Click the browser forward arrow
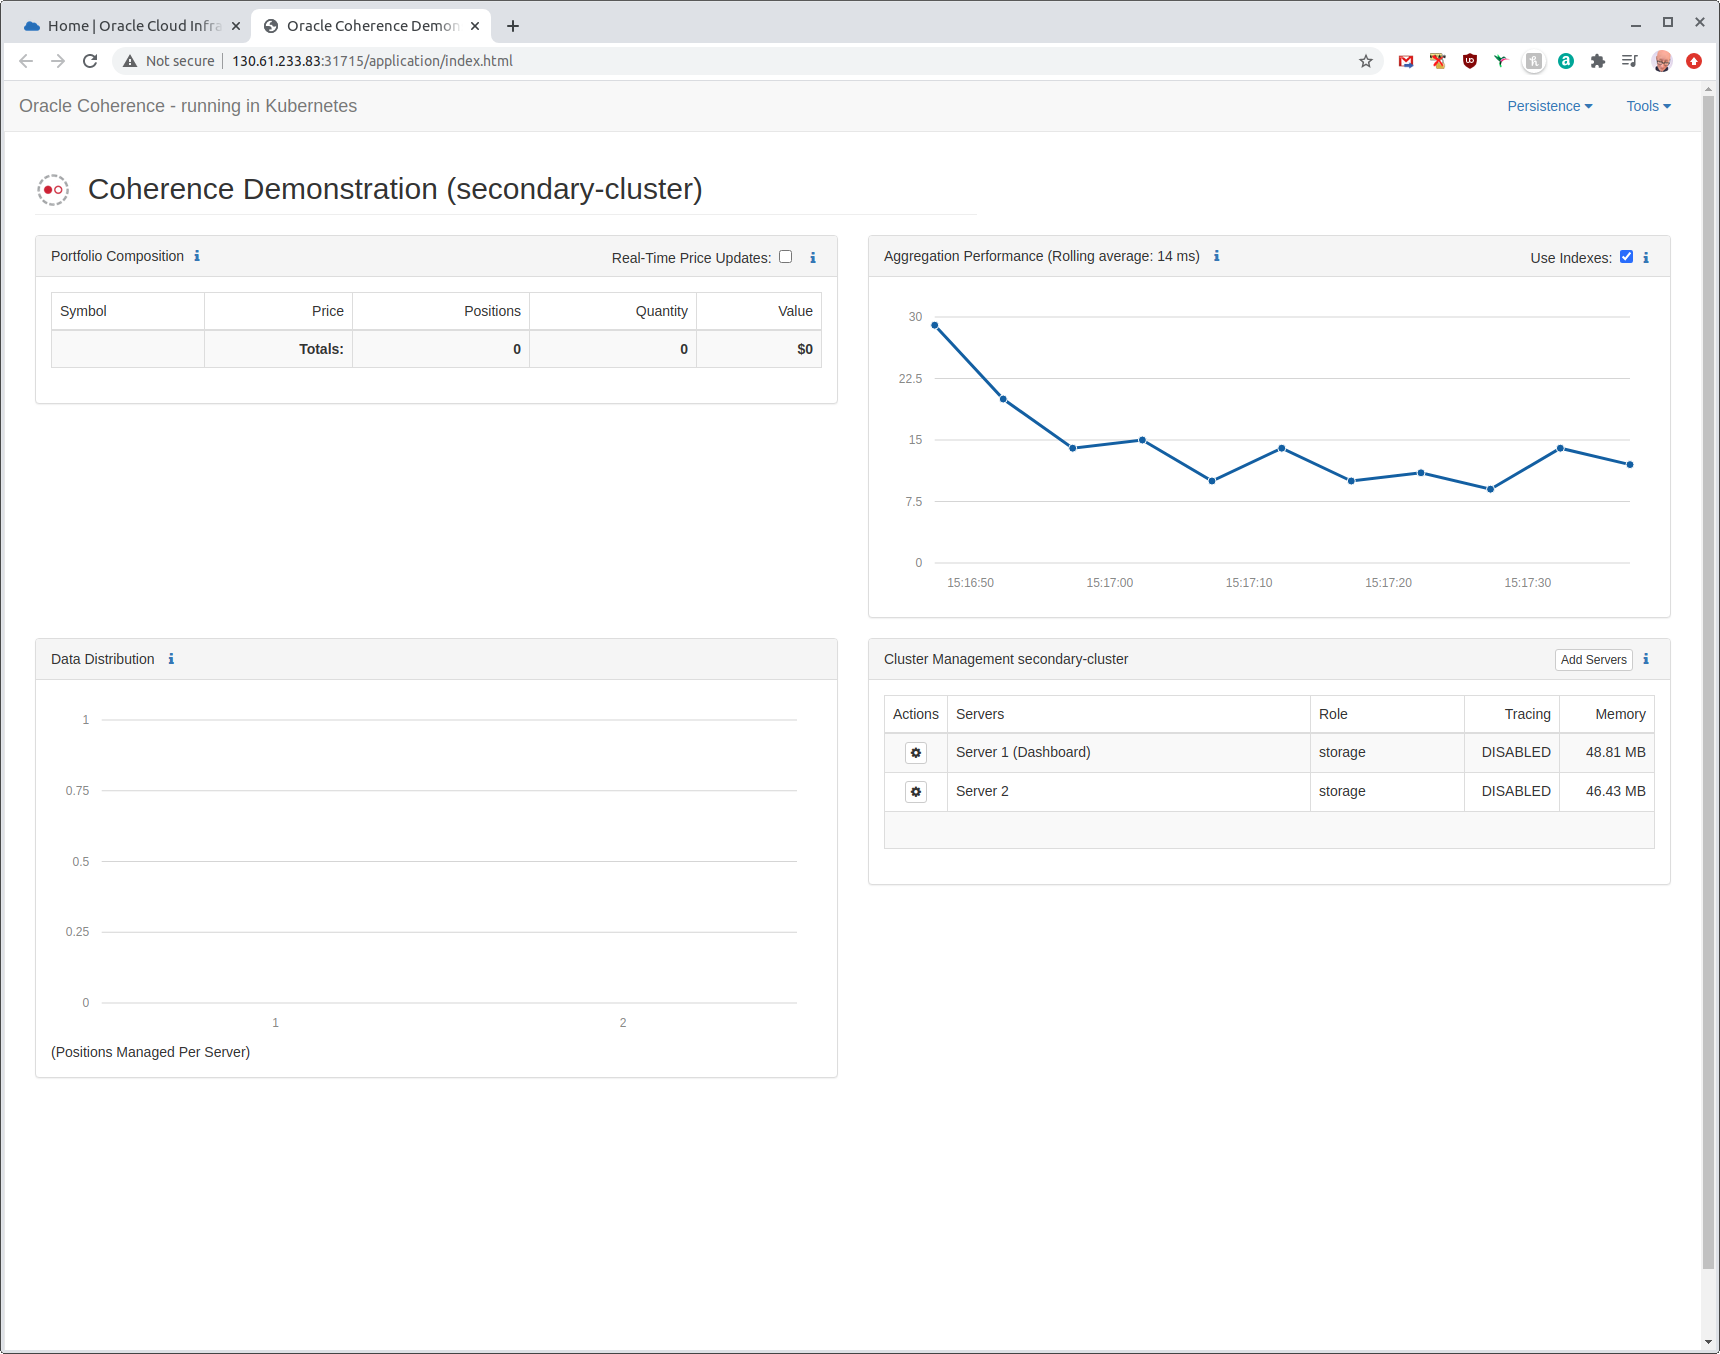Screen dimensions: 1720x1354 pyautogui.click(x=58, y=61)
